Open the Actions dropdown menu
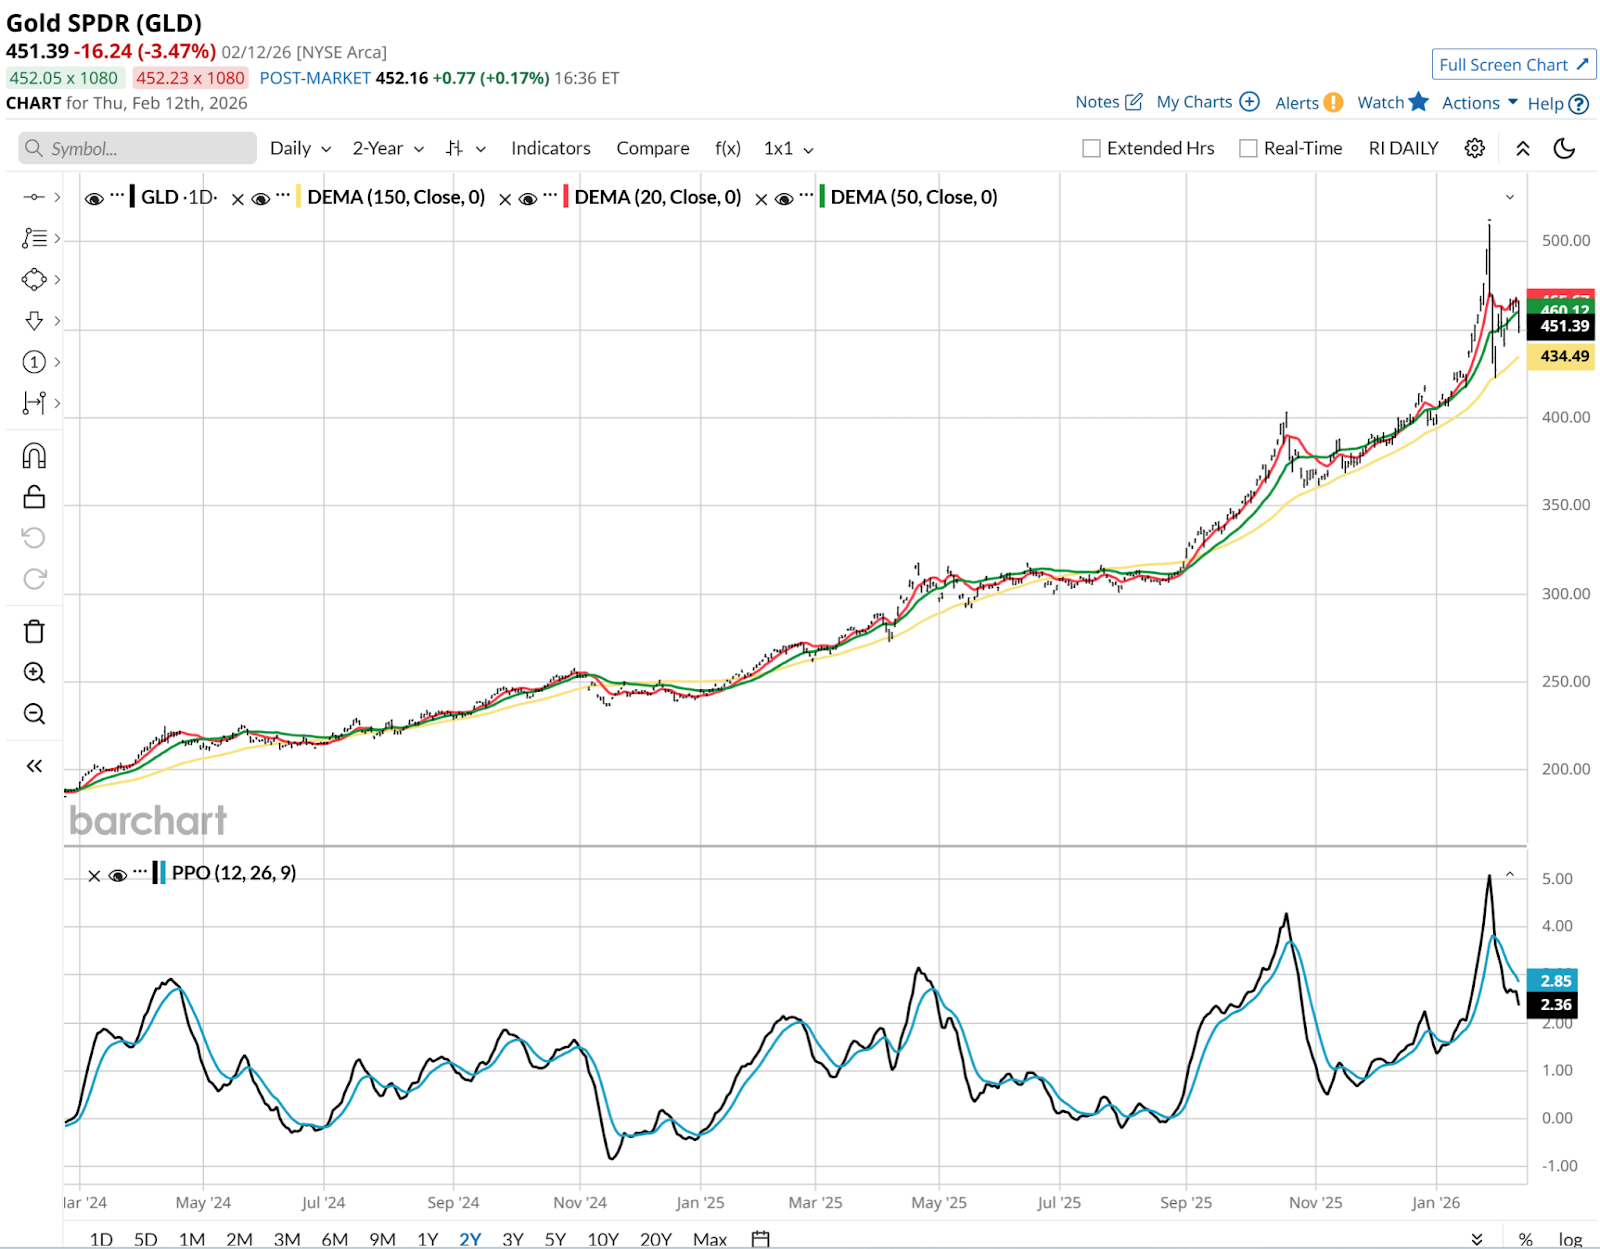 coord(1479,103)
